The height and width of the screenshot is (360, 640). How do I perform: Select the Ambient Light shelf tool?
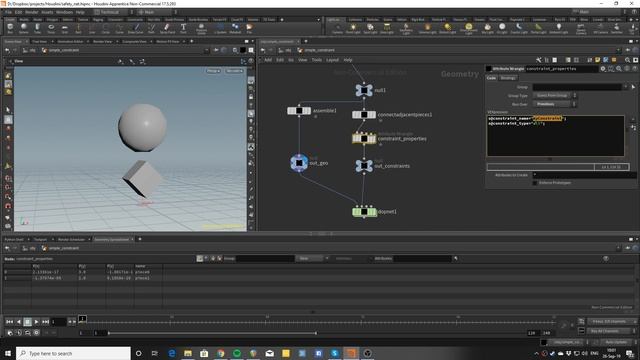[558, 28]
